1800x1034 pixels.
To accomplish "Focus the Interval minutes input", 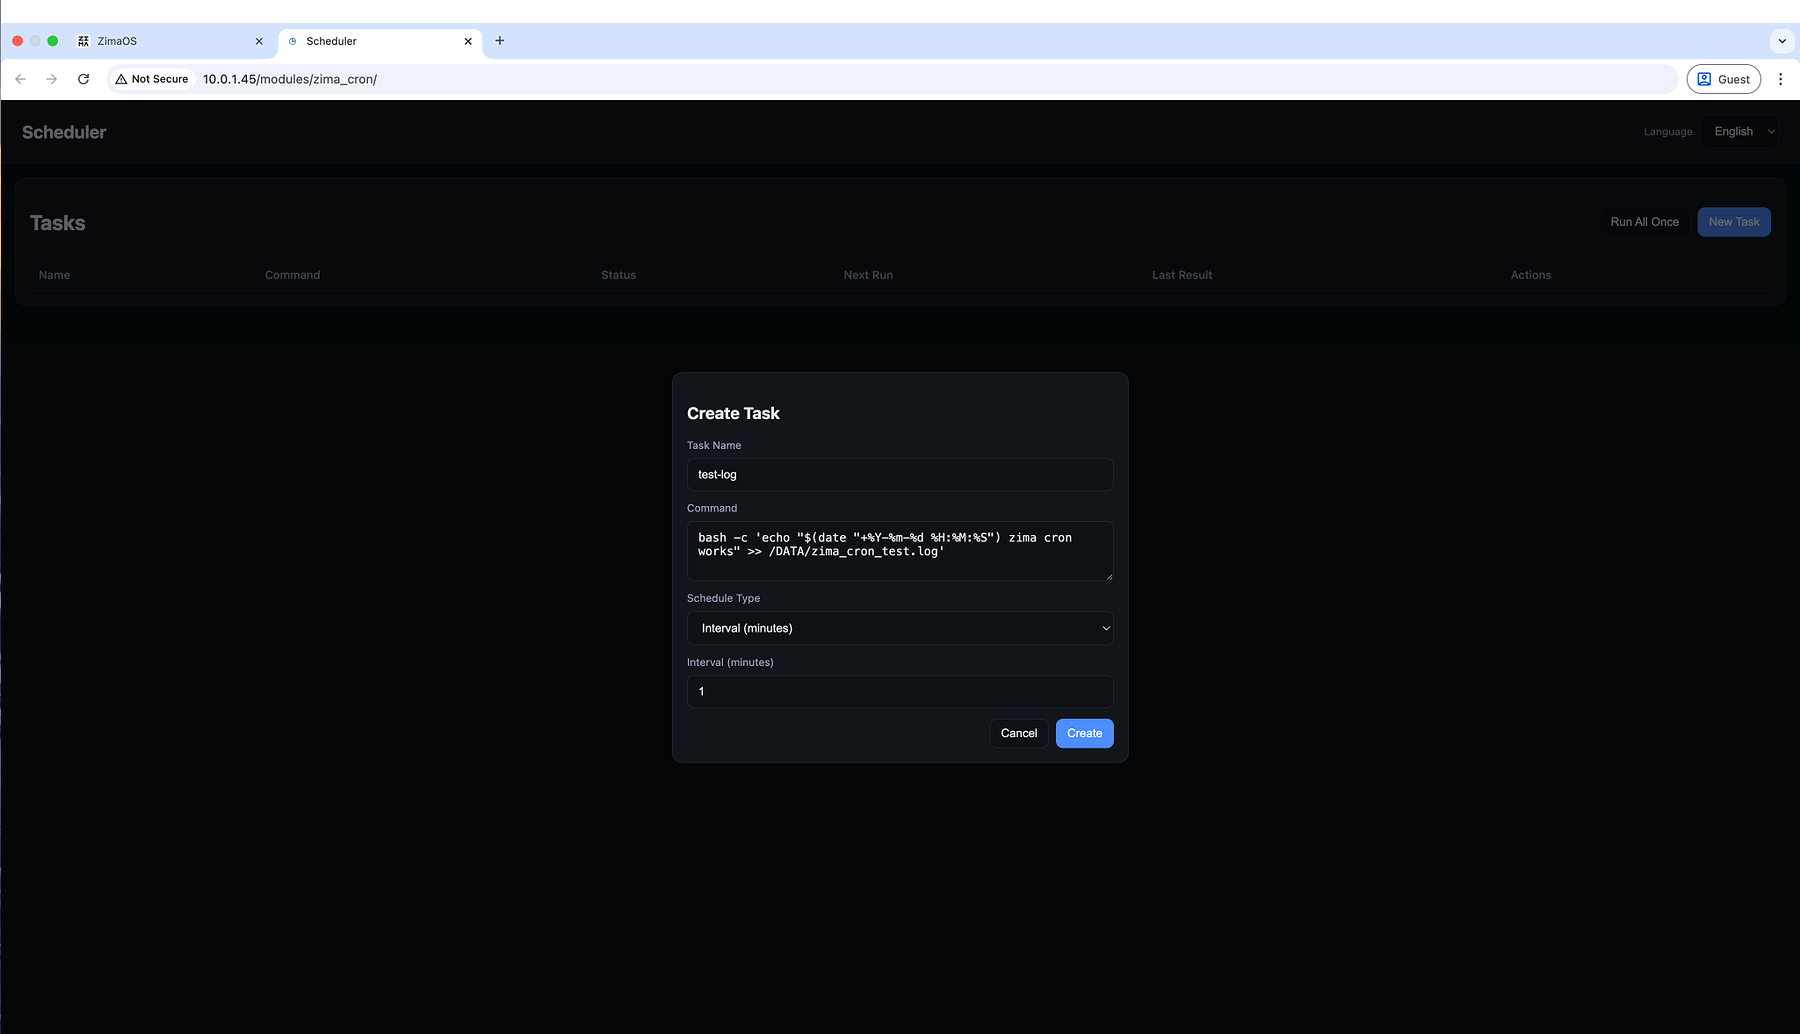I will point(899,692).
